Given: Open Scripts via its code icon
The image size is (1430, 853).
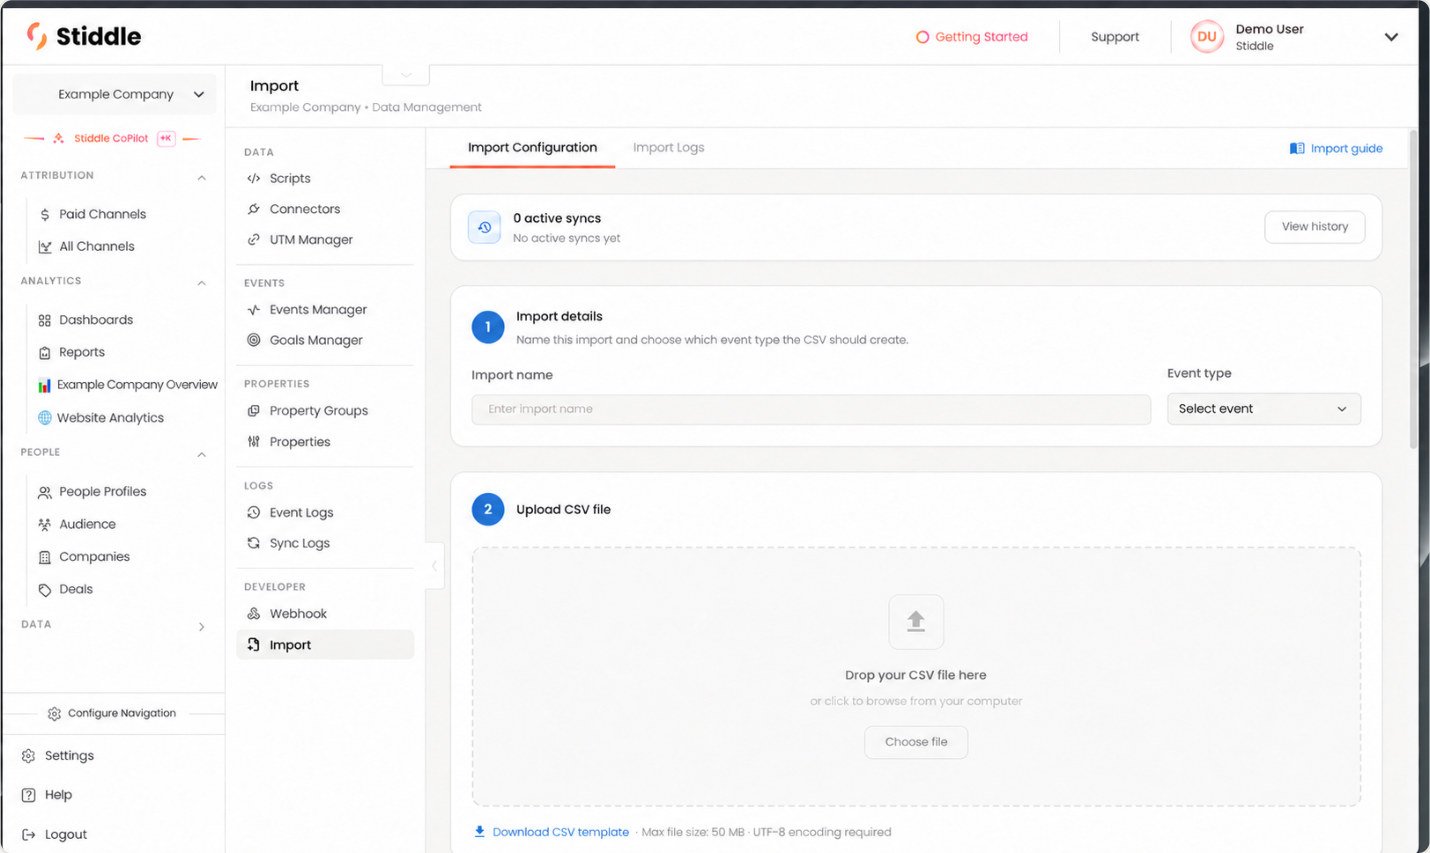Looking at the screenshot, I should pos(254,179).
